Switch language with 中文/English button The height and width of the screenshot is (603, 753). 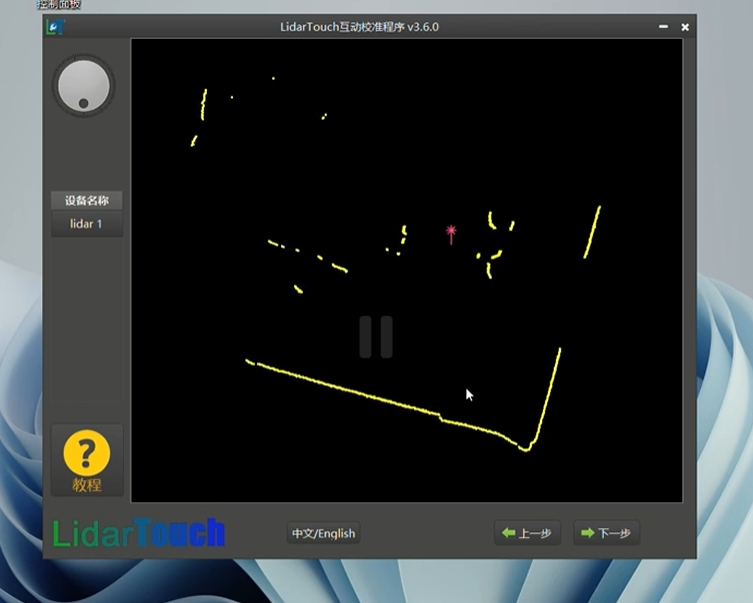(x=323, y=533)
